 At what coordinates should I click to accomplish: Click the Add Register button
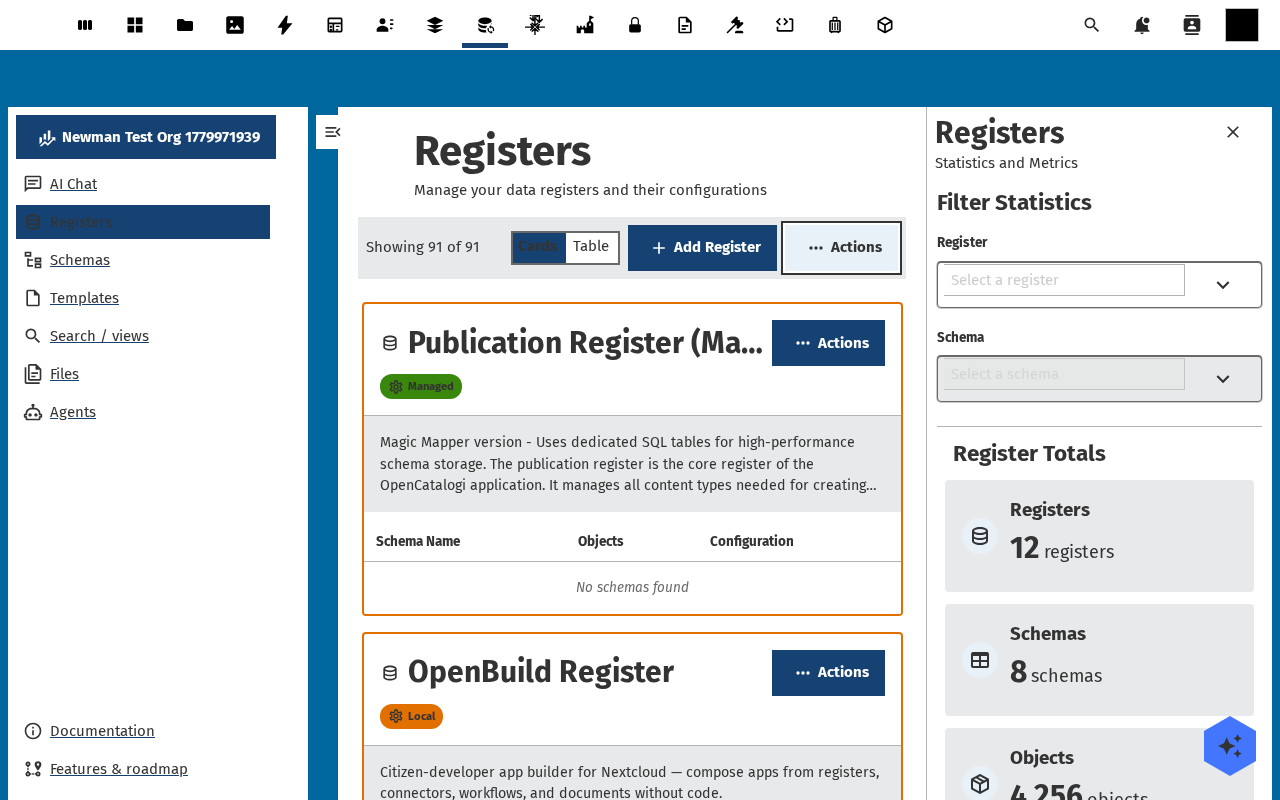click(702, 248)
